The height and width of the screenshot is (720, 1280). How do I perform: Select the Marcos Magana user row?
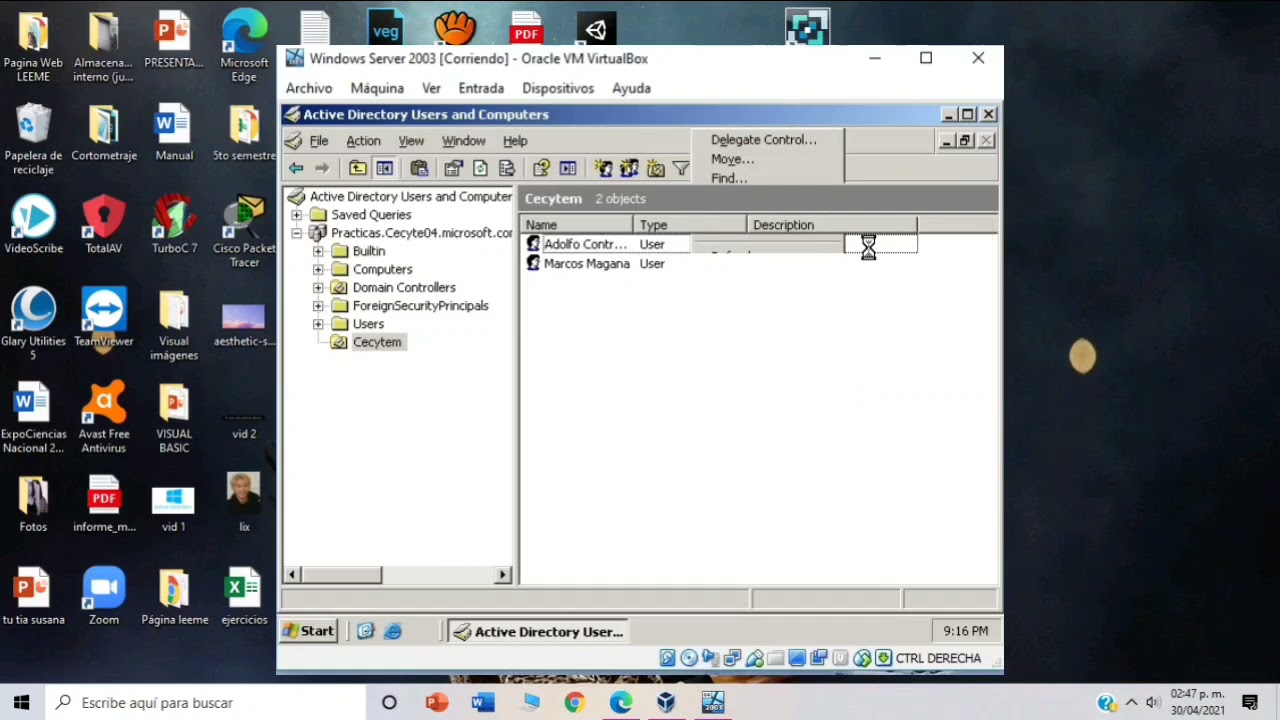point(587,264)
